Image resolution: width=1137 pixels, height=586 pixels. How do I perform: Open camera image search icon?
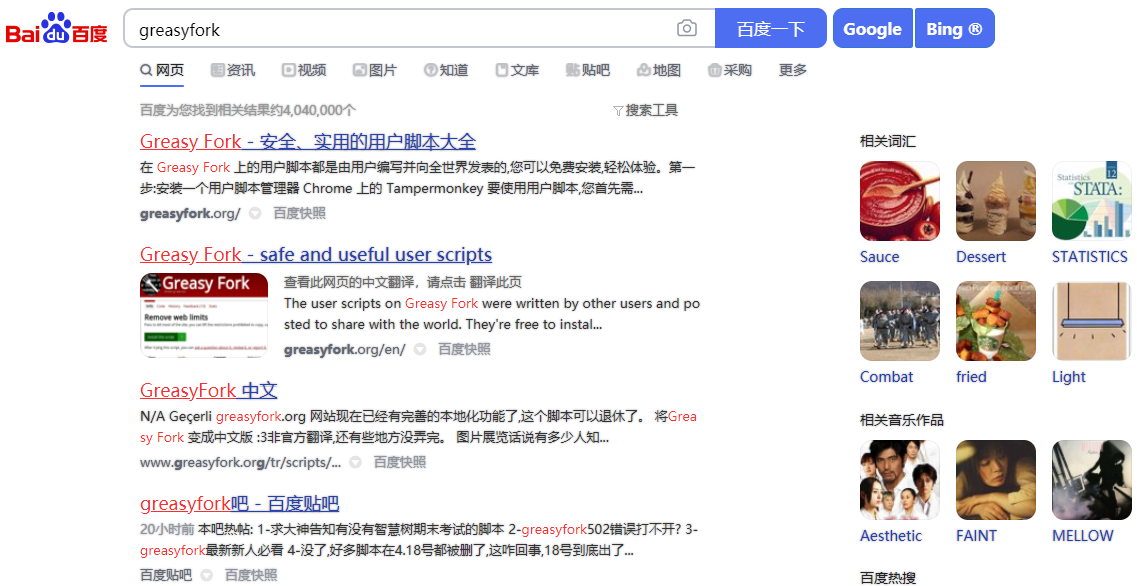tap(686, 28)
